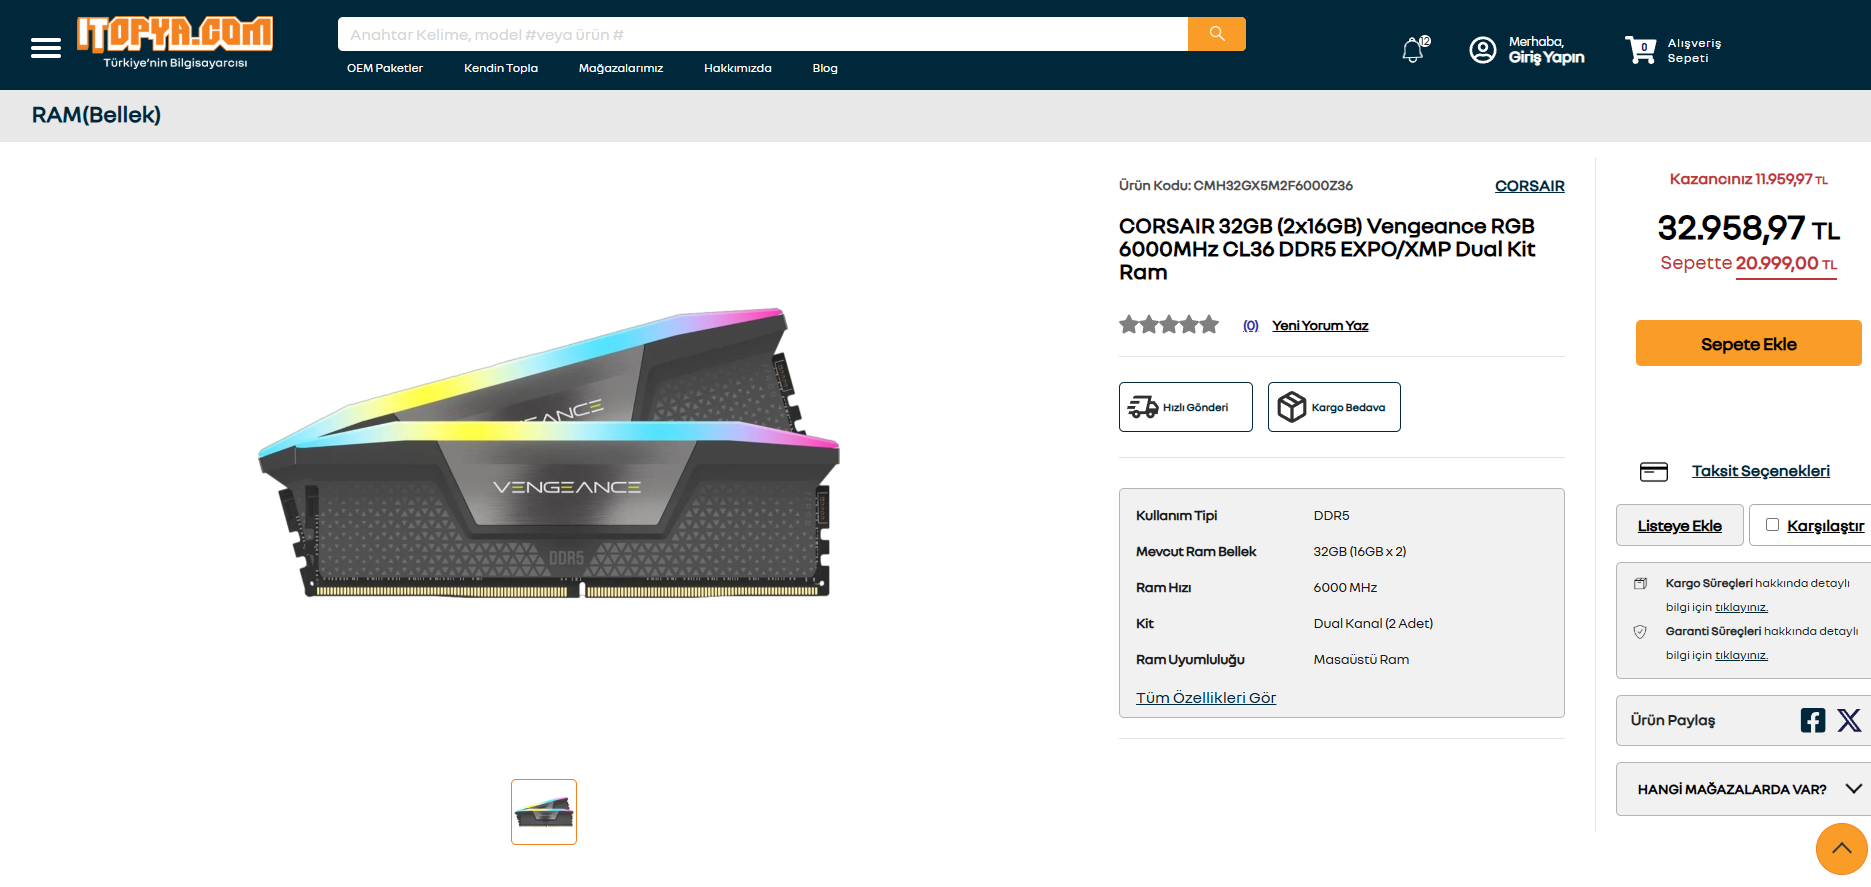Click the fast delivery truck icon

pos(1143,407)
